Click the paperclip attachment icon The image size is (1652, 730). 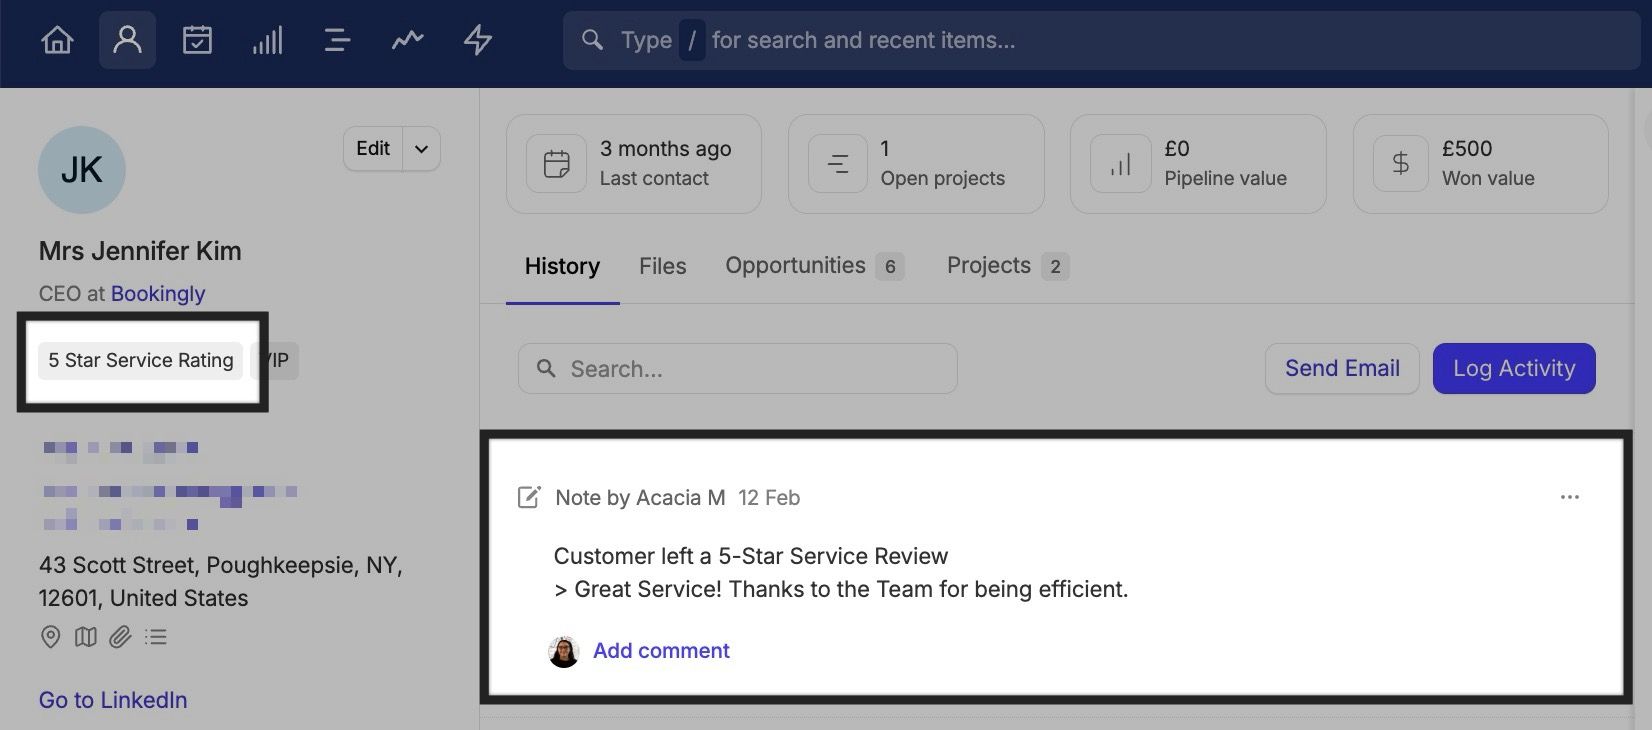point(120,637)
